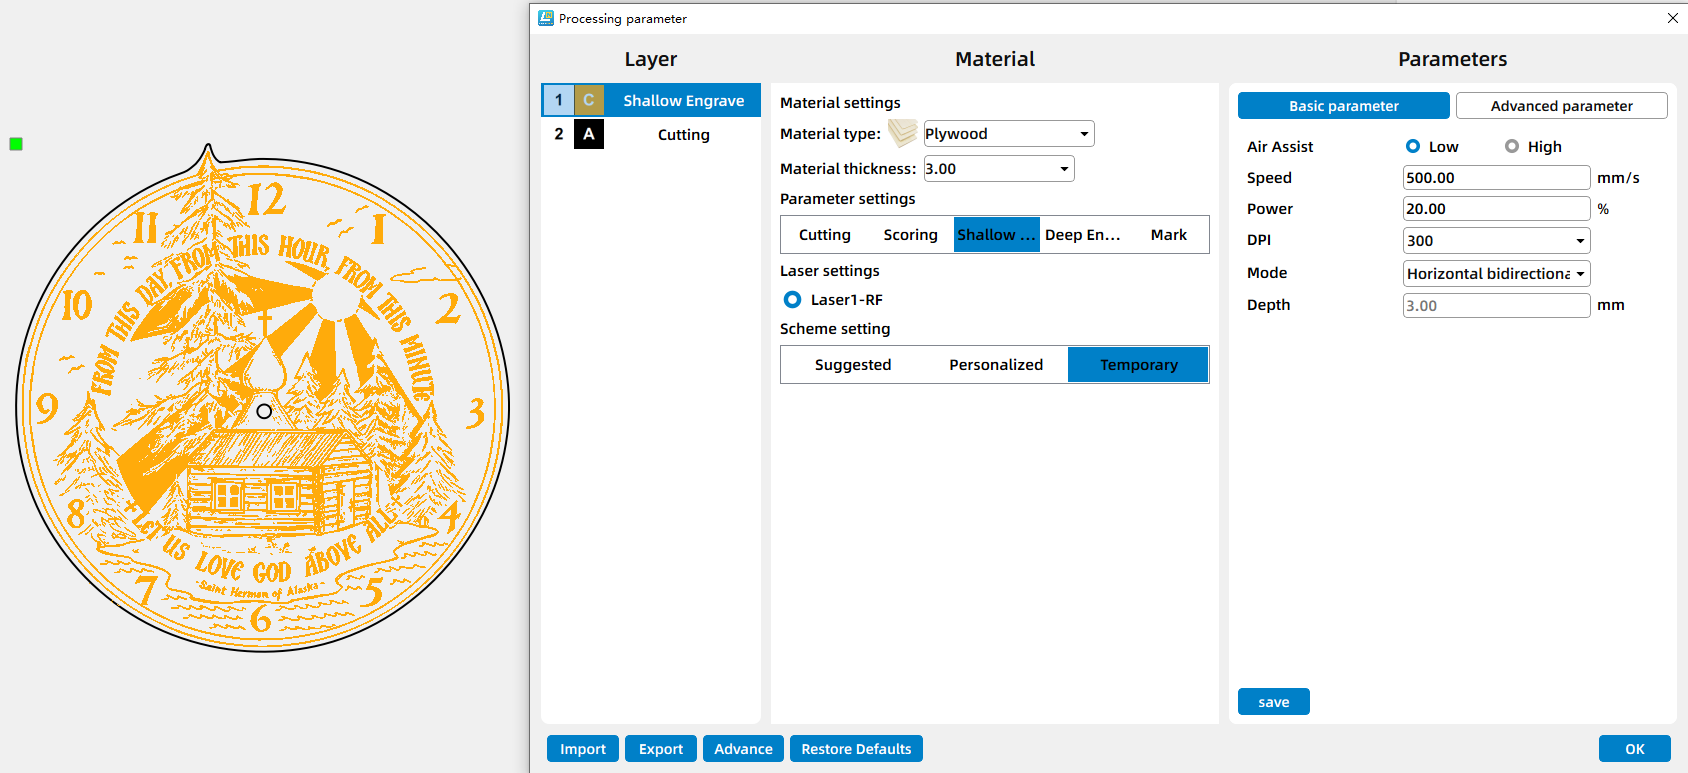The height and width of the screenshot is (773, 1688).
Task: Select the Personalized scheme tab
Action: pos(996,365)
